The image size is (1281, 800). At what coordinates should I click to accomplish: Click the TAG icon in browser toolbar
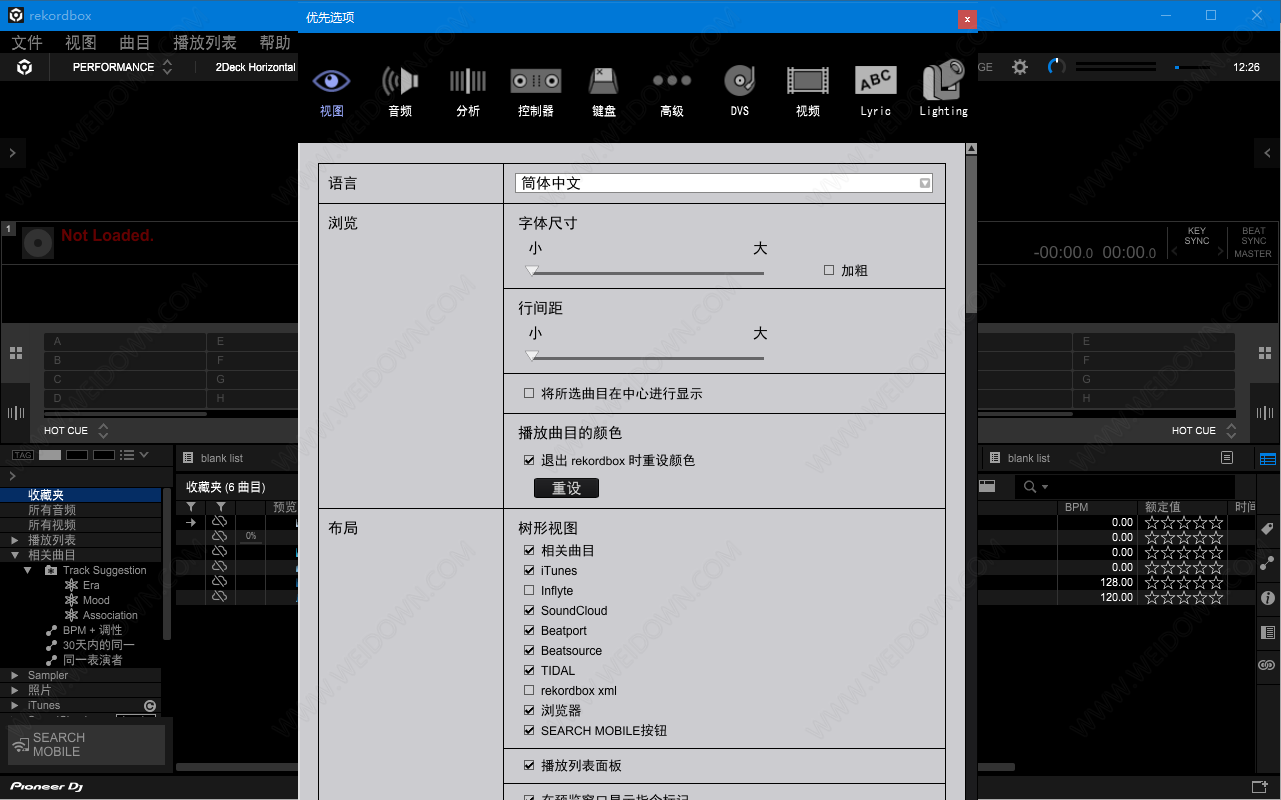[22, 455]
